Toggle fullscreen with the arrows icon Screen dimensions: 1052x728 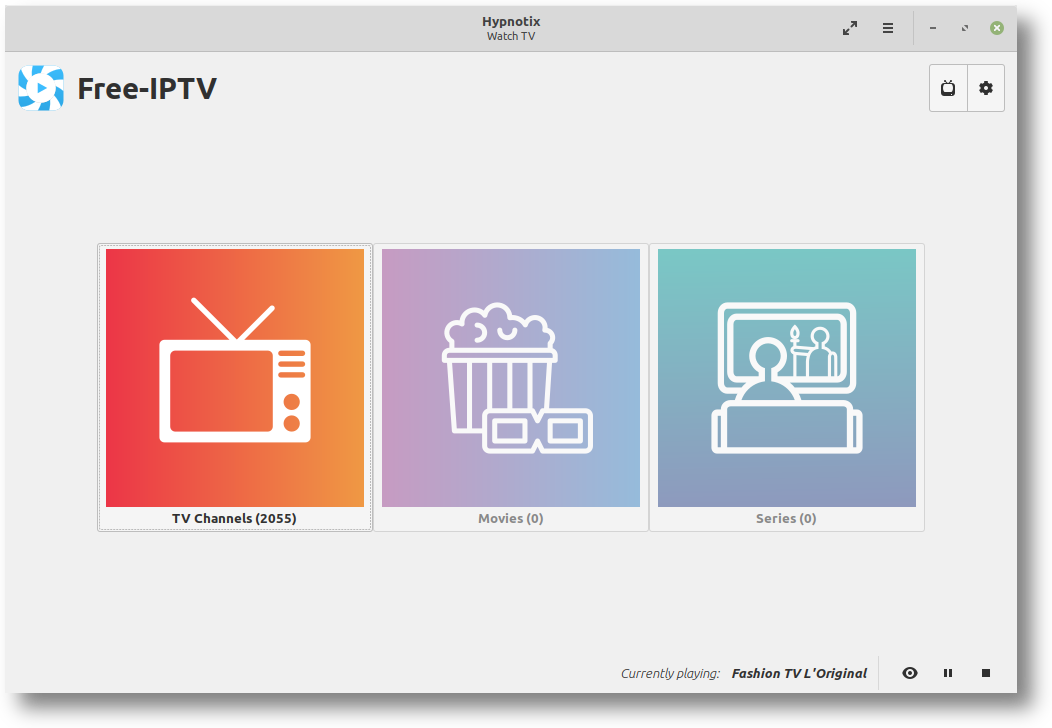[850, 28]
